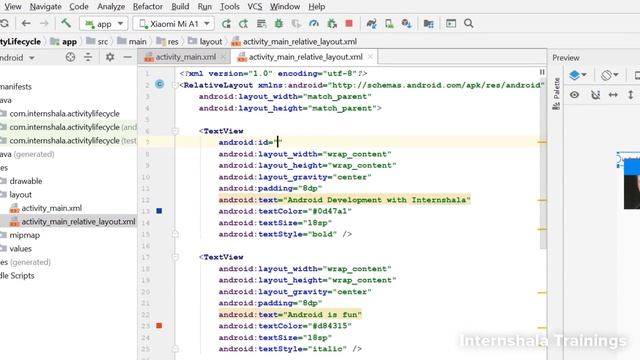Click the green Debug bug icon

click(279, 24)
